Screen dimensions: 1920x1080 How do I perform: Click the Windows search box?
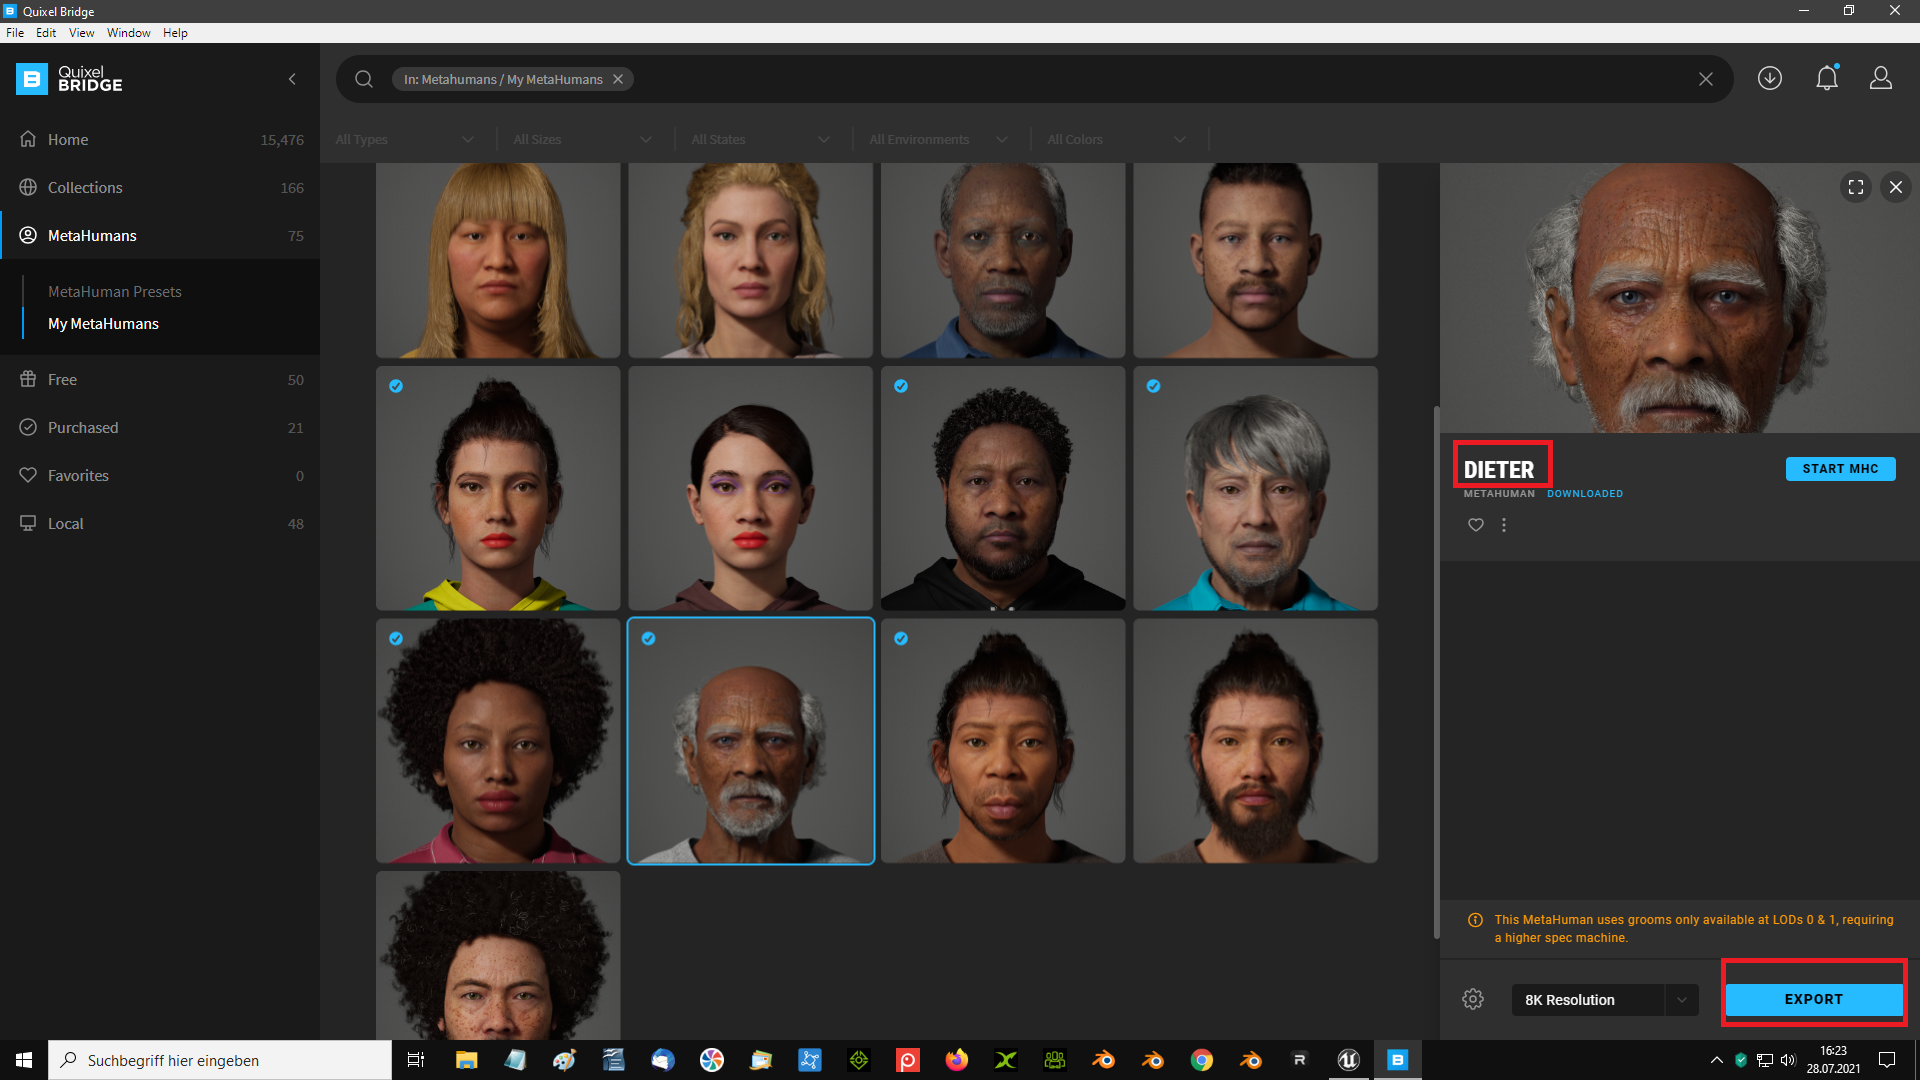tap(220, 1060)
